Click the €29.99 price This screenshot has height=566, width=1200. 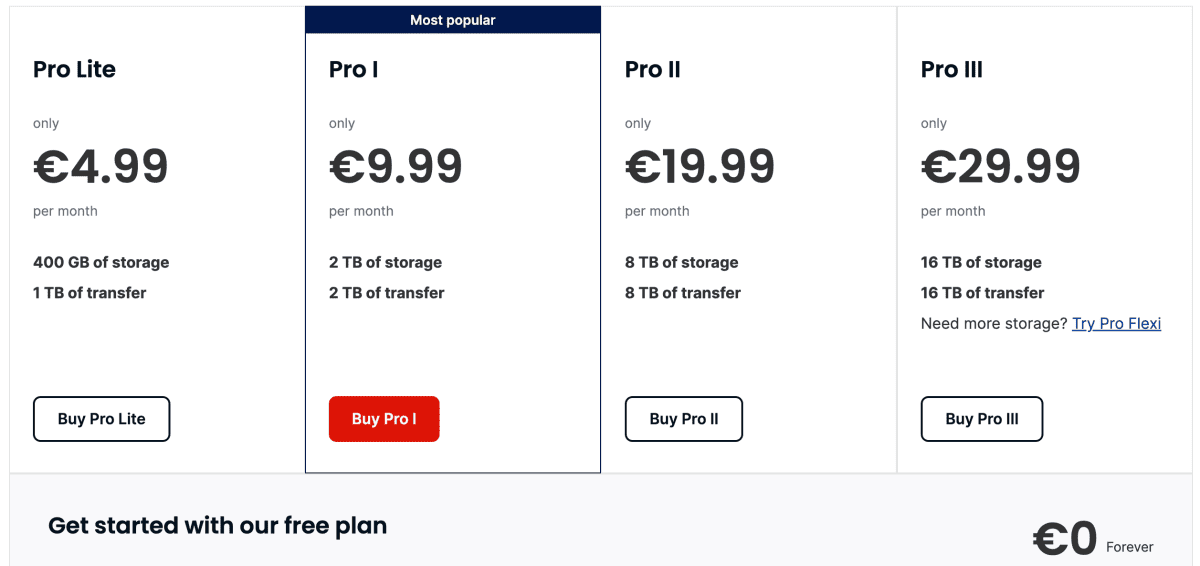click(x=1000, y=167)
